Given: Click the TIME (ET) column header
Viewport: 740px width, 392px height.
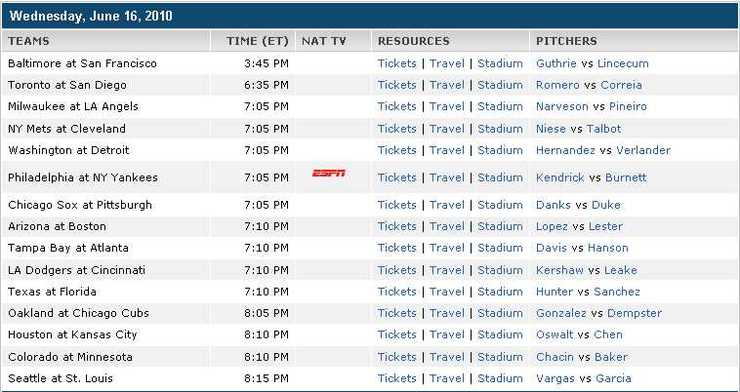Looking at the screenshot, I should point(257,41).
